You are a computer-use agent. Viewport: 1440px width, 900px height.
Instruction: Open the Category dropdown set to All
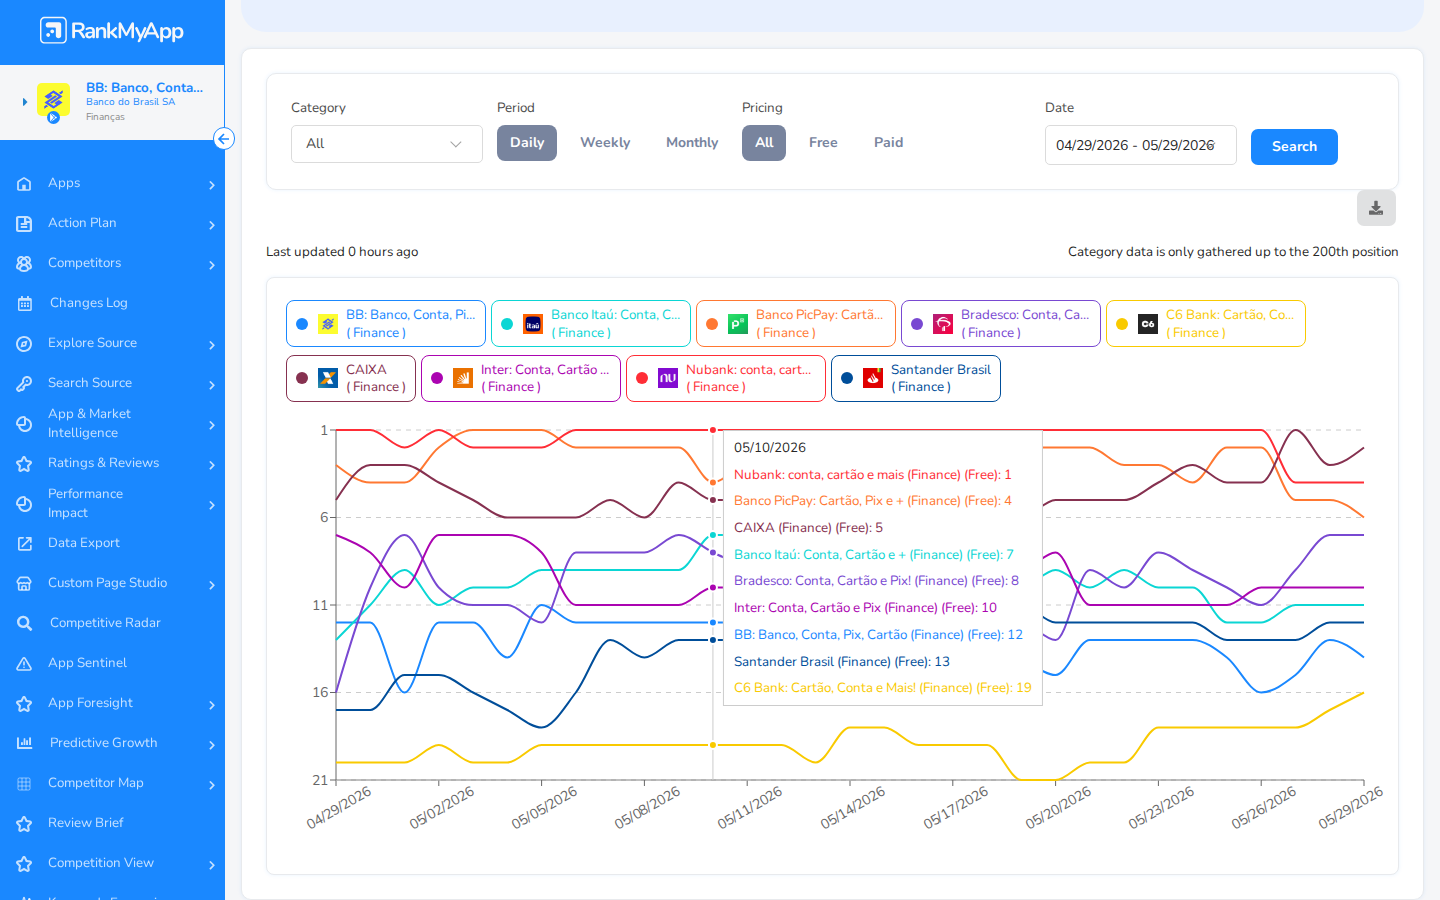click(x=387, y=144)
